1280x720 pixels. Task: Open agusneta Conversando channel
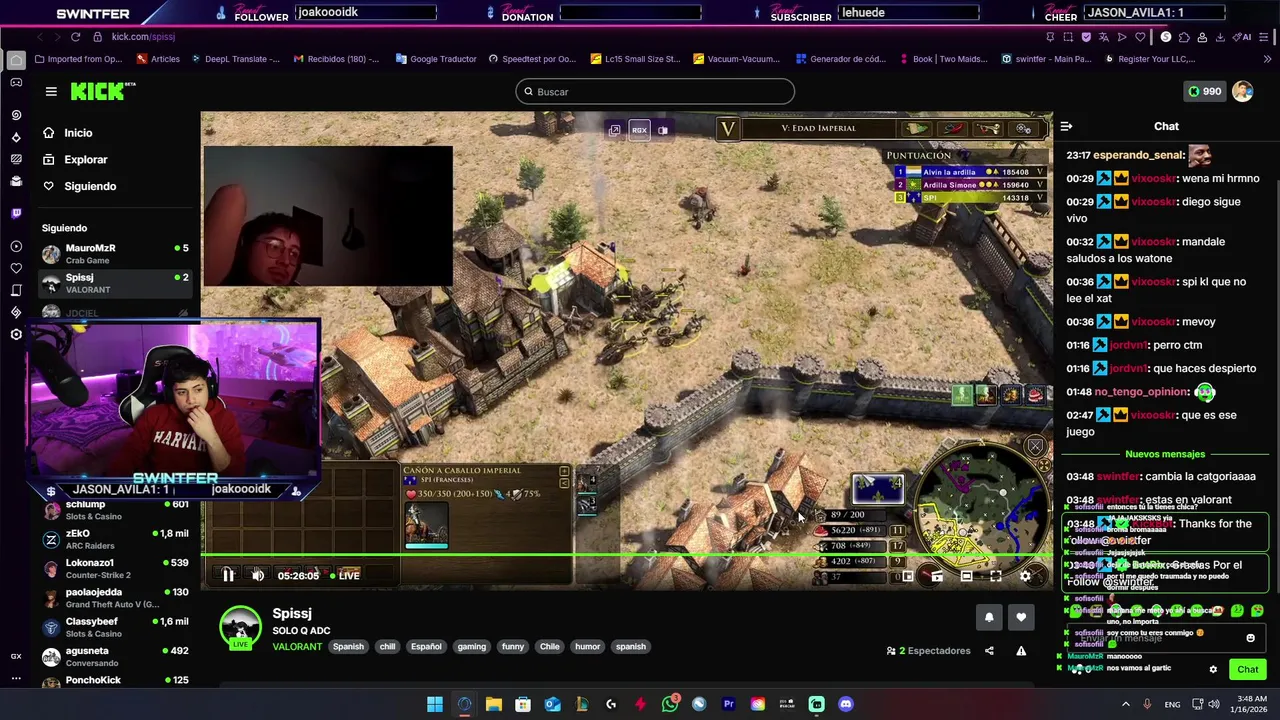coord(115,657)
